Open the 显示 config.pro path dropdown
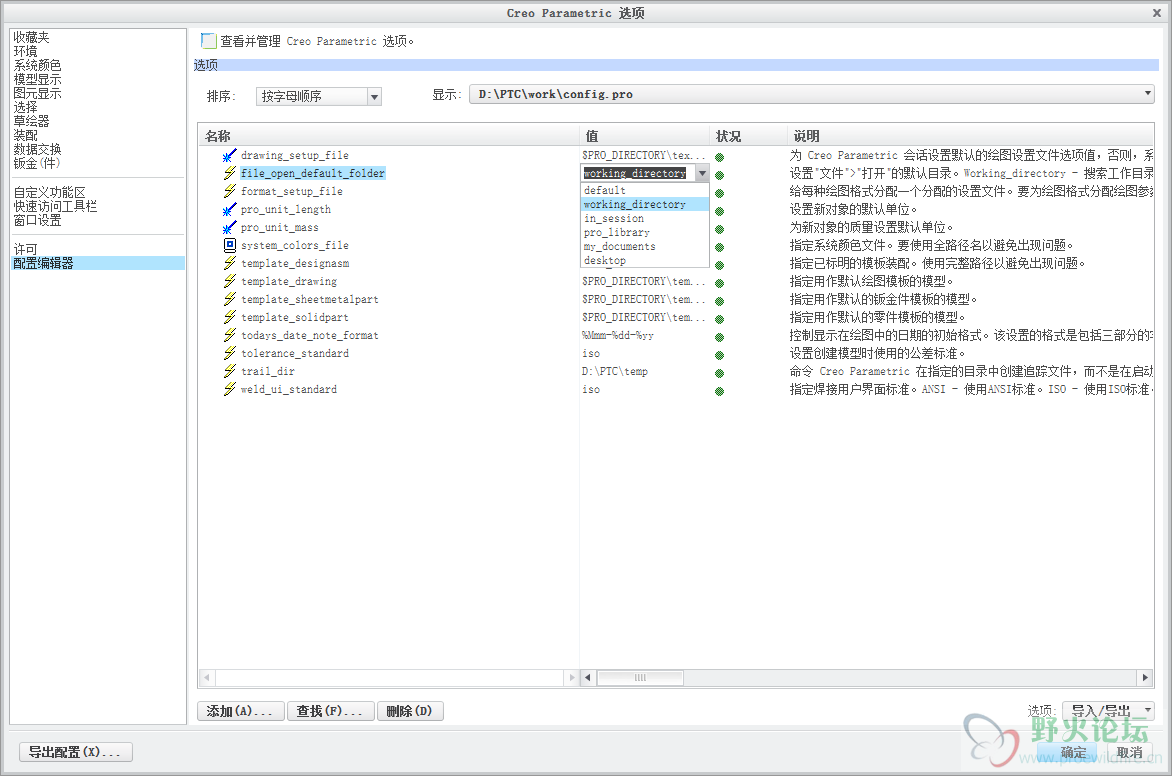Viewport: 1172px width, 776px height. (812, 94)
